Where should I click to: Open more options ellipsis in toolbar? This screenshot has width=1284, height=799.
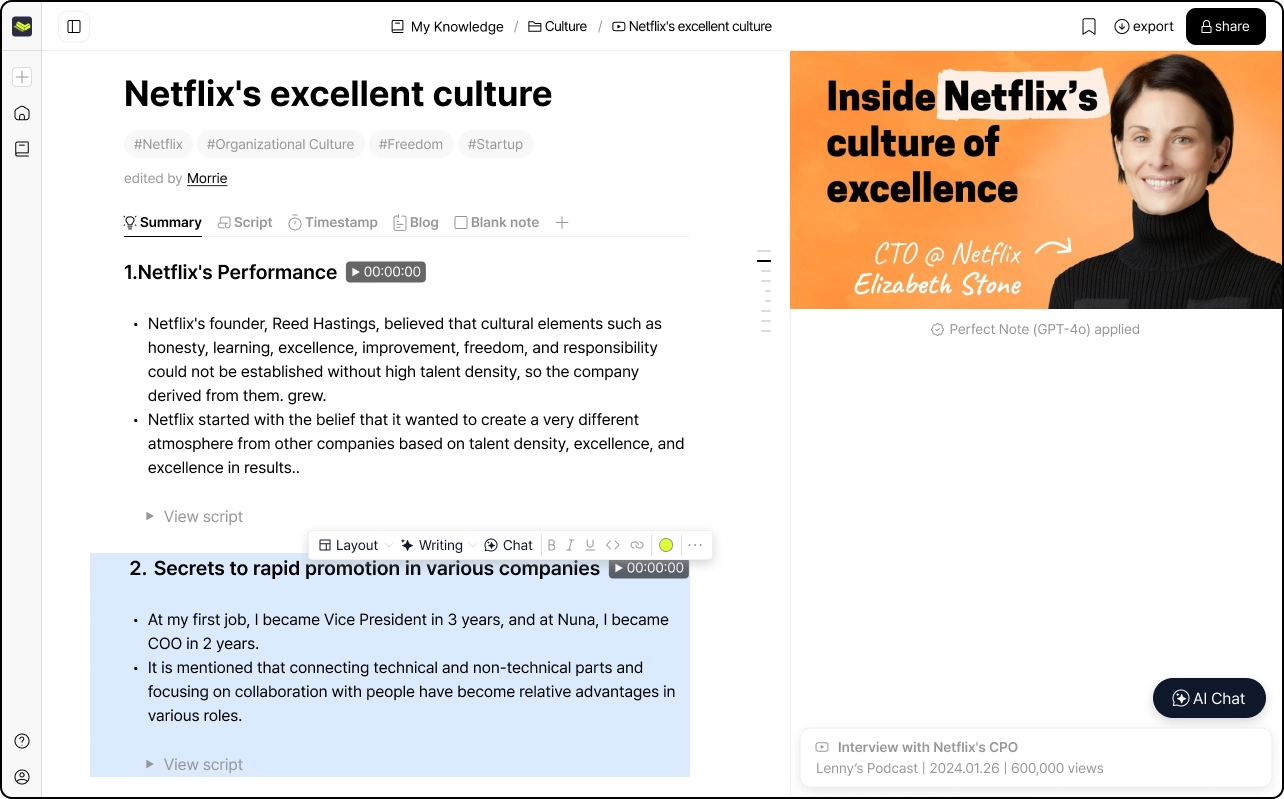[x=695, y=545]
